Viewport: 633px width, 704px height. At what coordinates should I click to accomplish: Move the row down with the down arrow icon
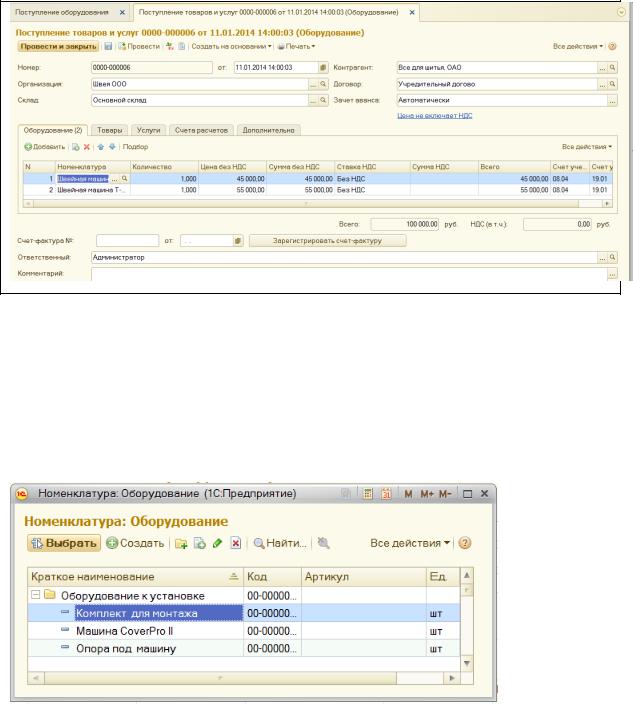click(112, 147)
